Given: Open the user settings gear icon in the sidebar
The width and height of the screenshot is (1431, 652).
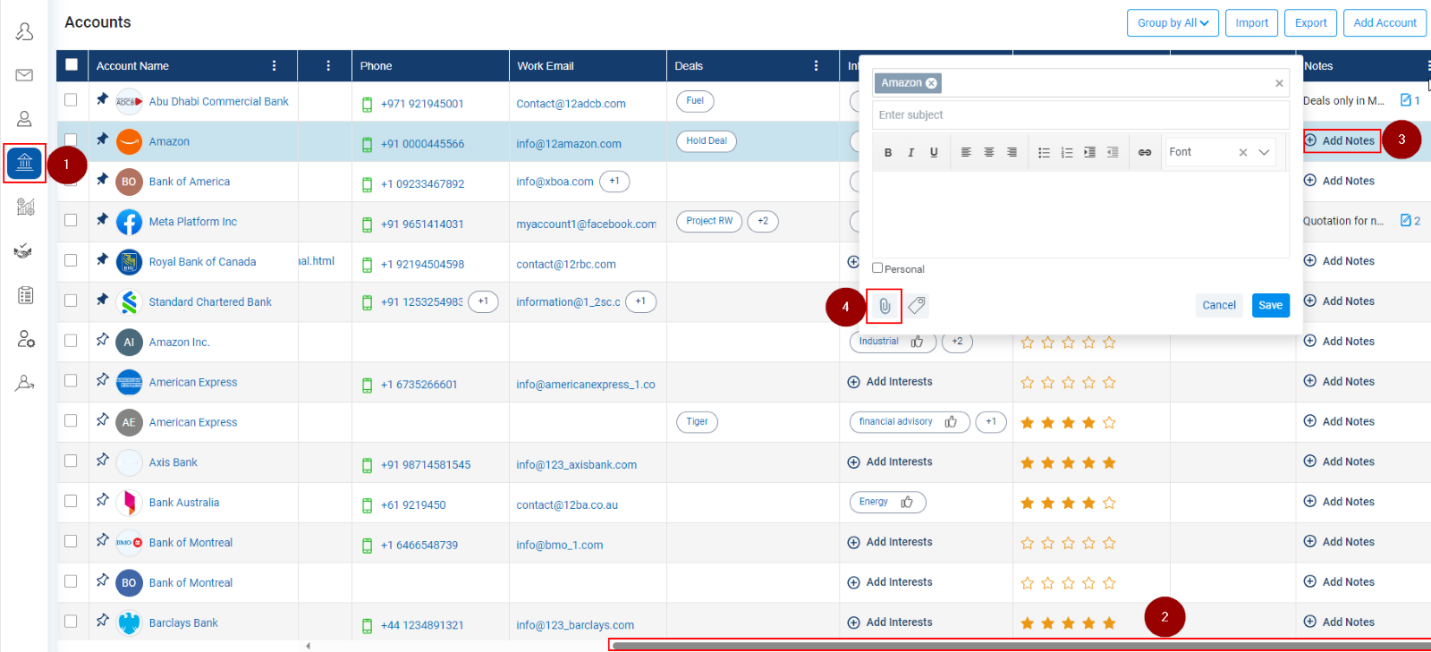Looking at the screenshot, I should click(25, 339).
